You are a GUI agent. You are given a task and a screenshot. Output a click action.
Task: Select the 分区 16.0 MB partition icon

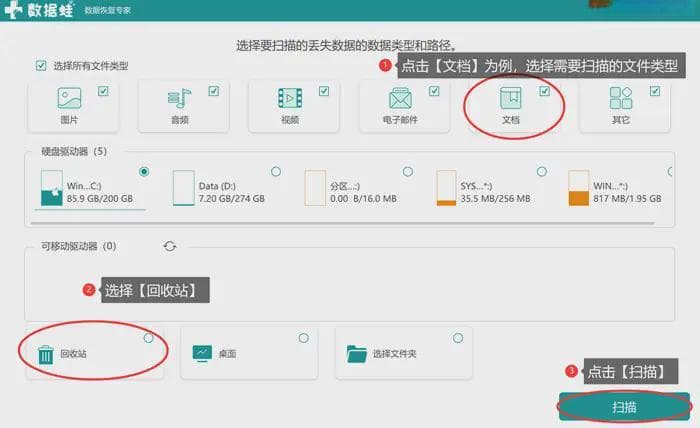point(315,188)
